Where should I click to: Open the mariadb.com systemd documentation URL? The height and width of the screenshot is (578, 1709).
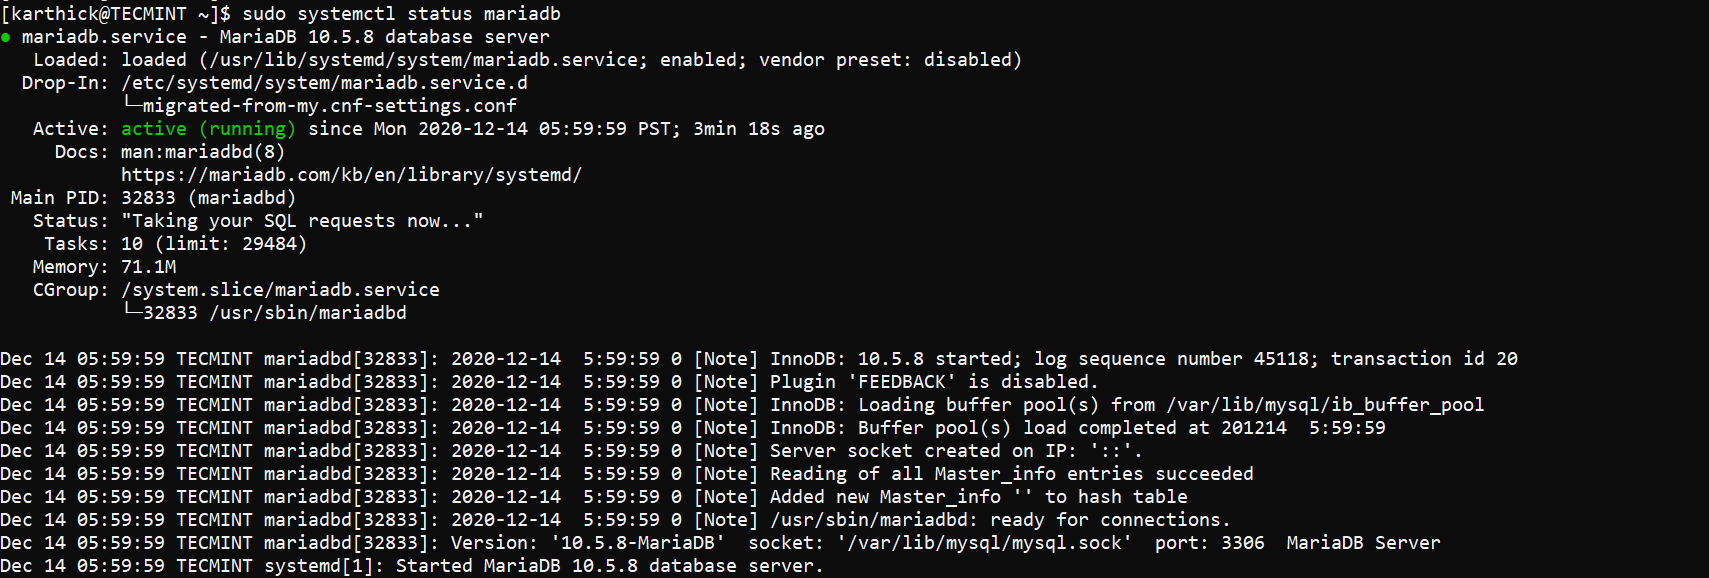click(351, 175)
